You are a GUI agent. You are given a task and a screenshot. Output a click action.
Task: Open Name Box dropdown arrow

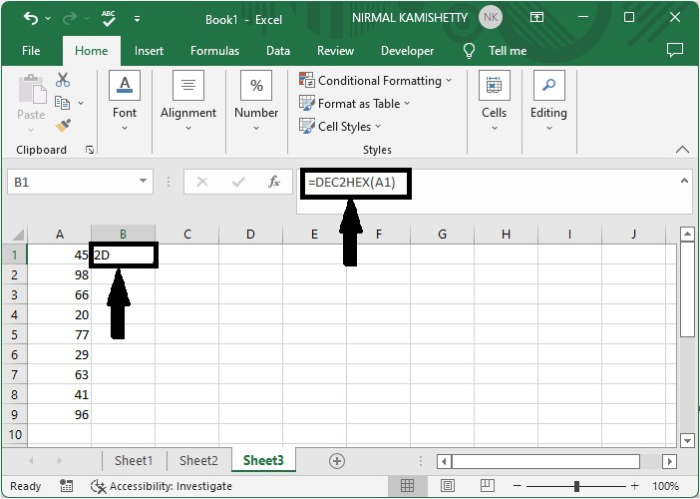pyautogui.click(x=143, y=182)
